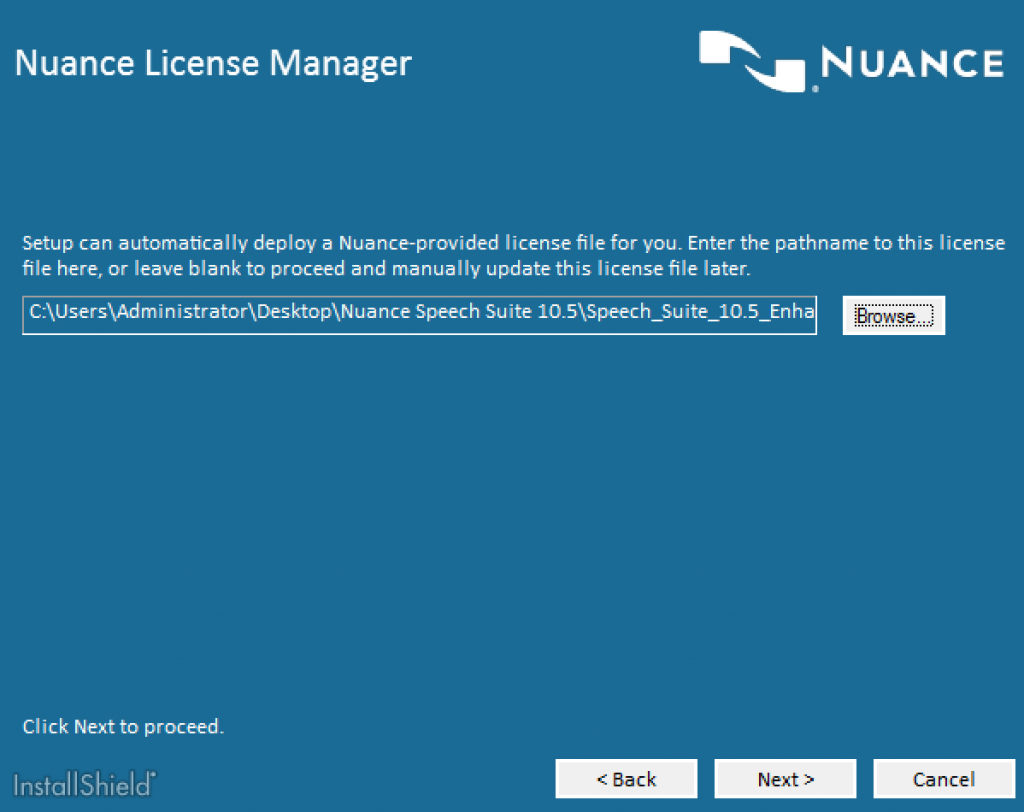Click the Nuance License Manager title
Image resolution: width=1024 pixels, height=812 pixels.
coord(212,63)
